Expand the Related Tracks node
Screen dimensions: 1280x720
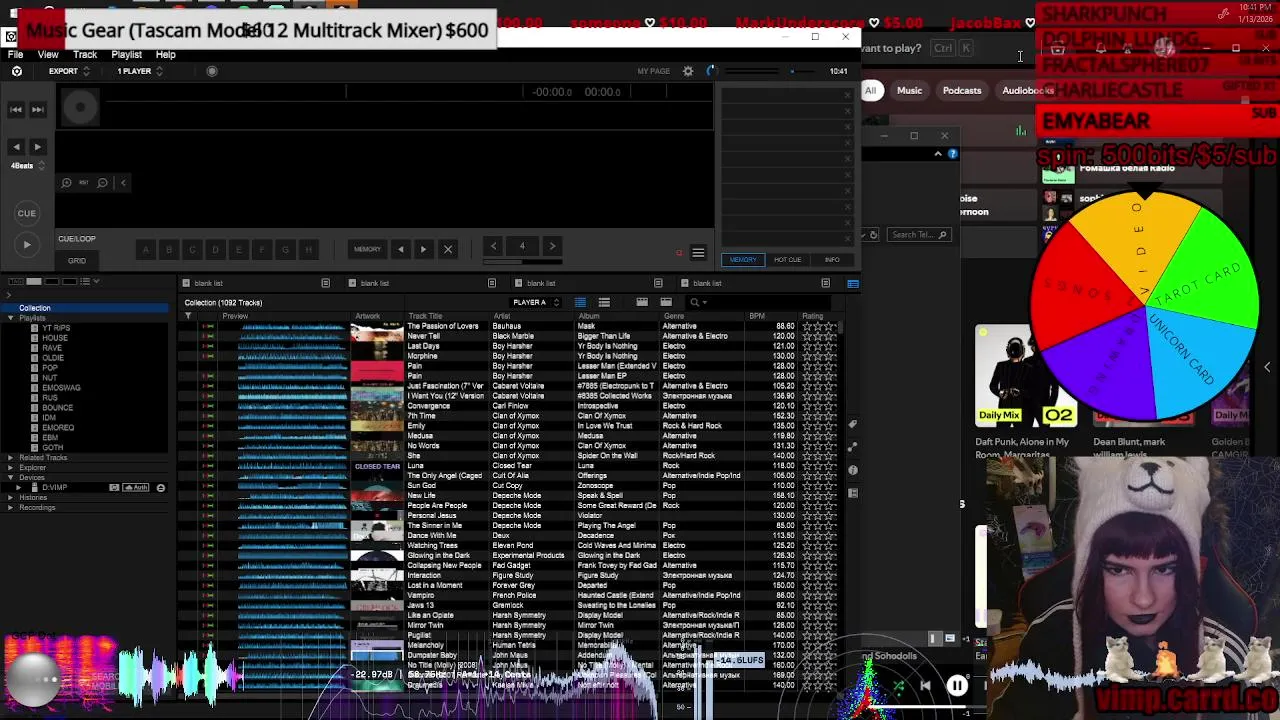(x=10, y=458)
